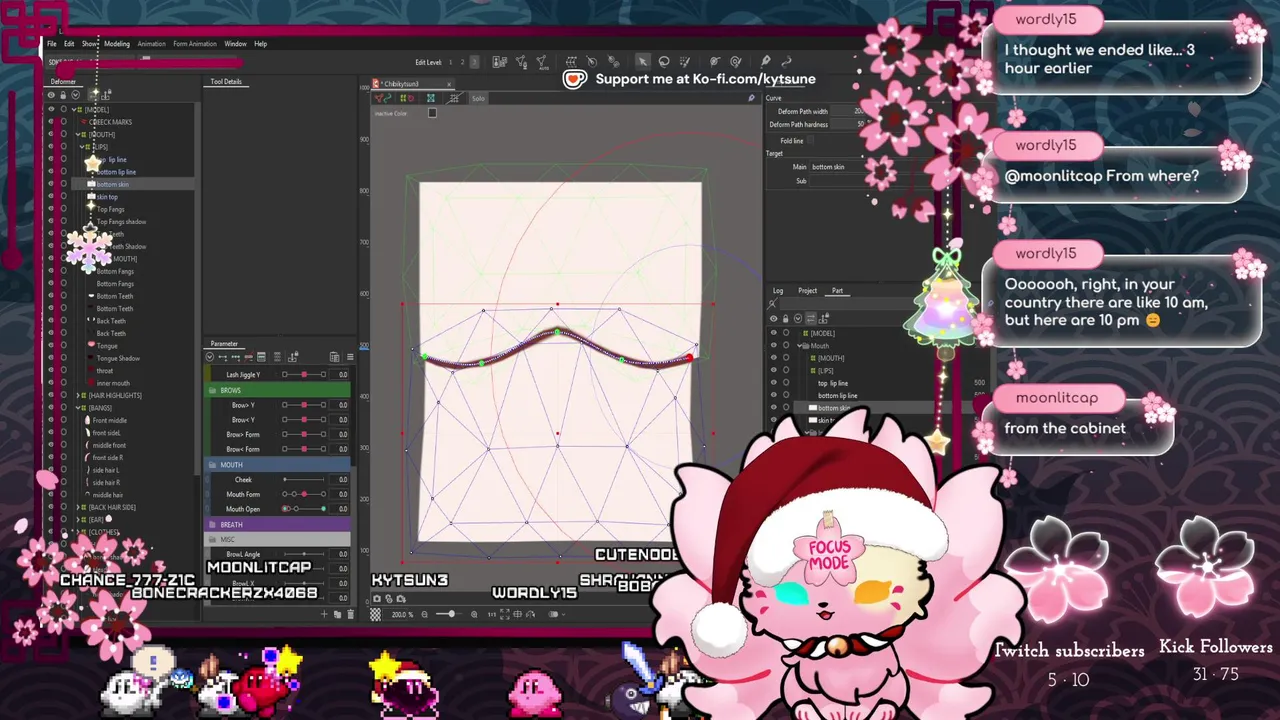1280x720 pixels.
Task: Collapse the Mouth folder in Part panel
Action: [799, 346]
